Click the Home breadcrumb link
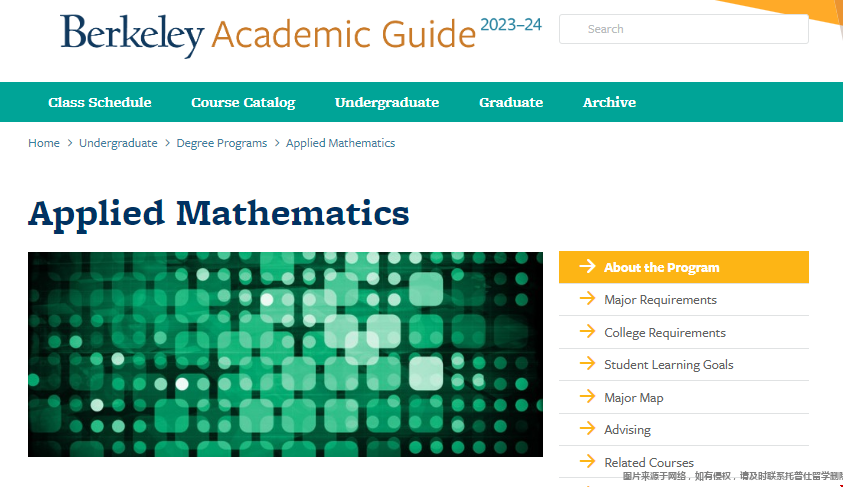This screenshot has width=843, height=487. click(44, 143)
